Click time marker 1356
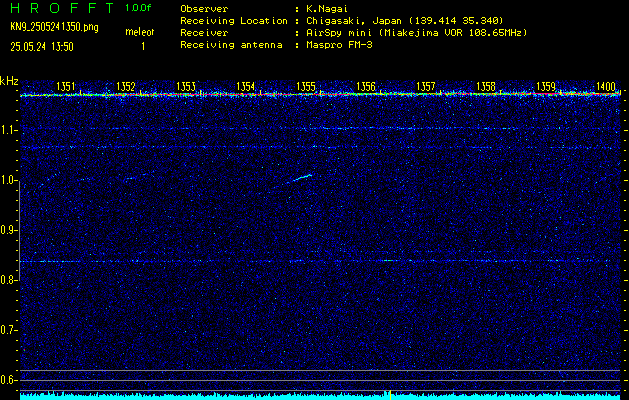Viewport: 629px width, 400px height. click(366, 87)
